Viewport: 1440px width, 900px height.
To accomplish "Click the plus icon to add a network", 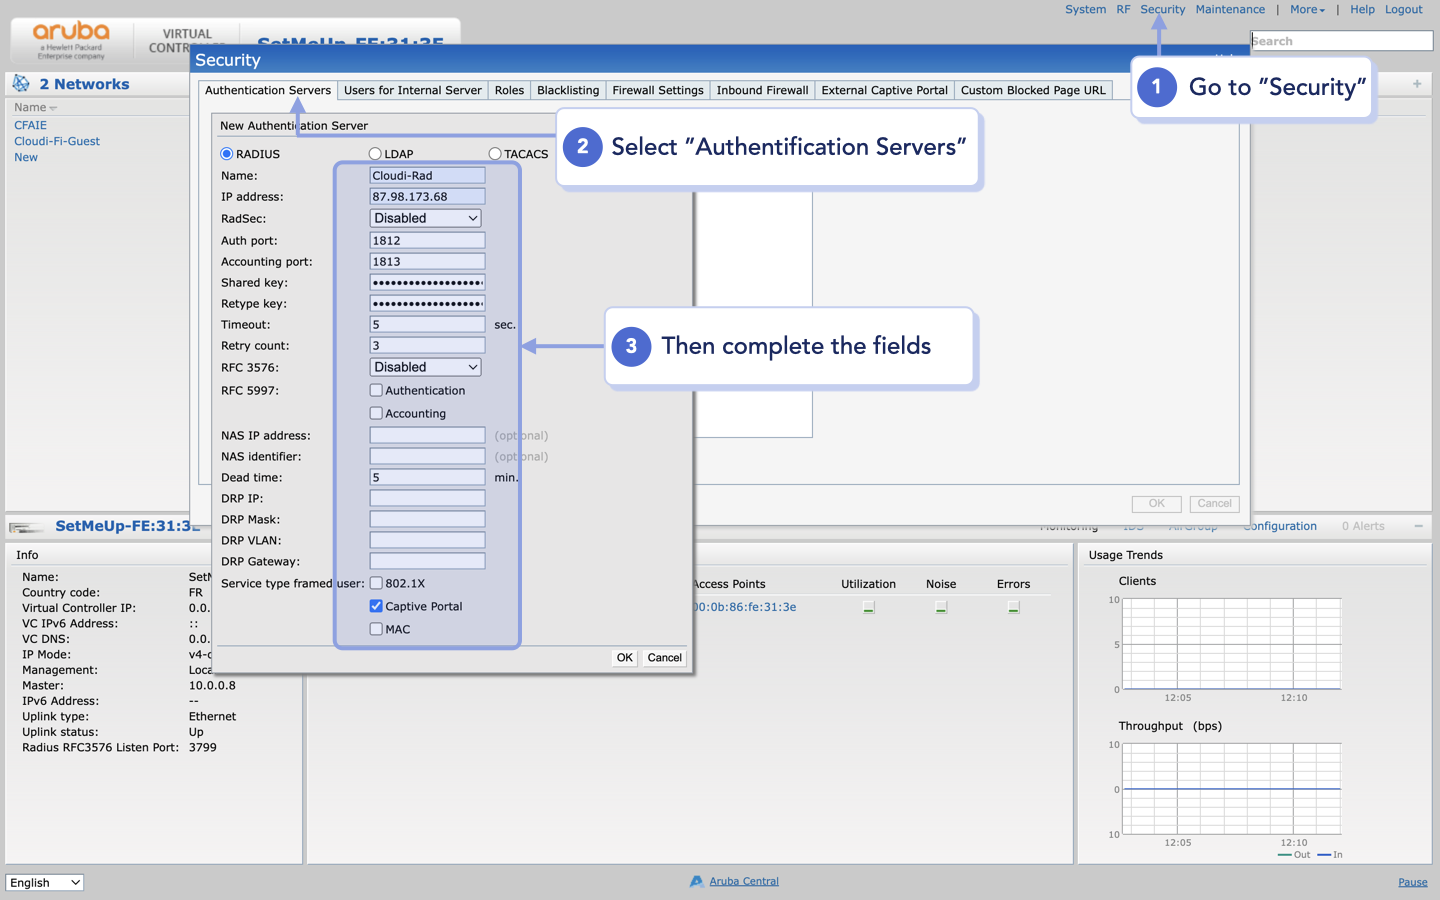I will click(1416, 84).
